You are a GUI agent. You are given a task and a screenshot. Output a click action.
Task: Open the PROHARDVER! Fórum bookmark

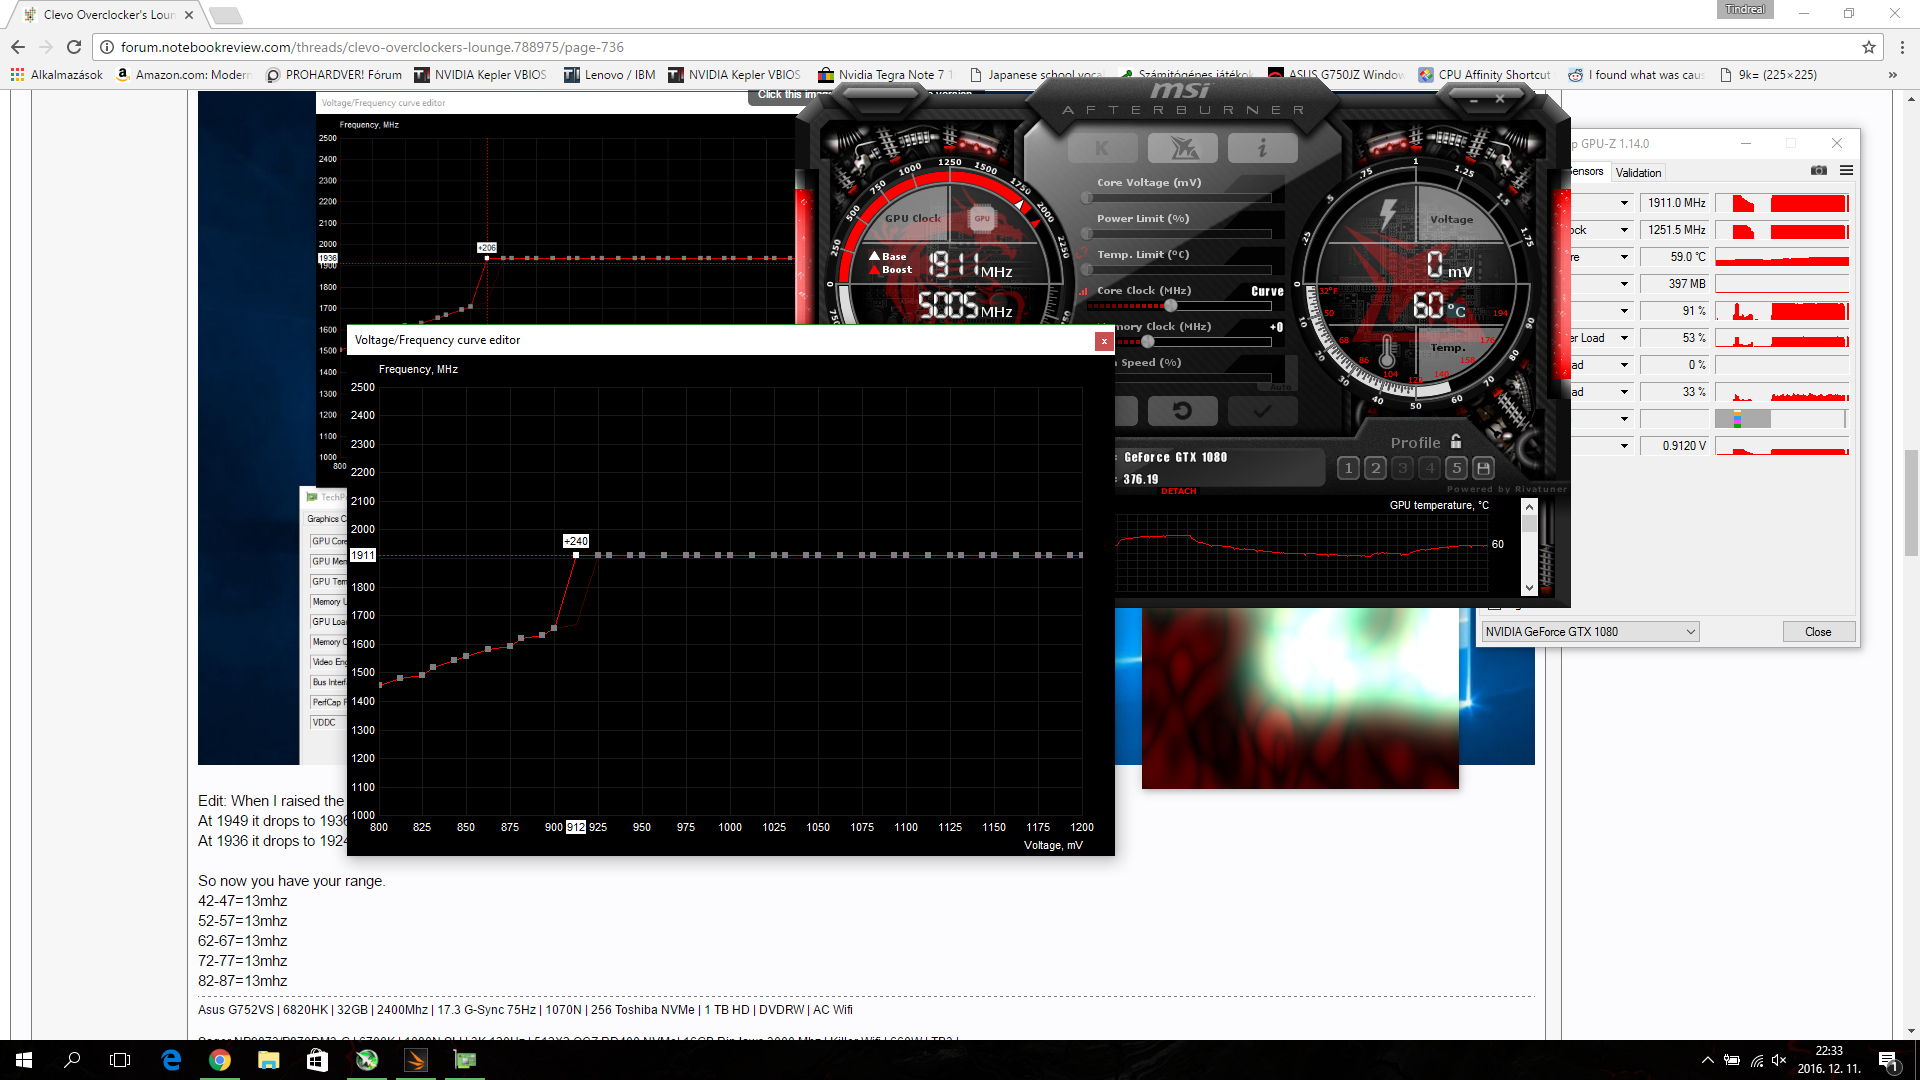(334, 75)
